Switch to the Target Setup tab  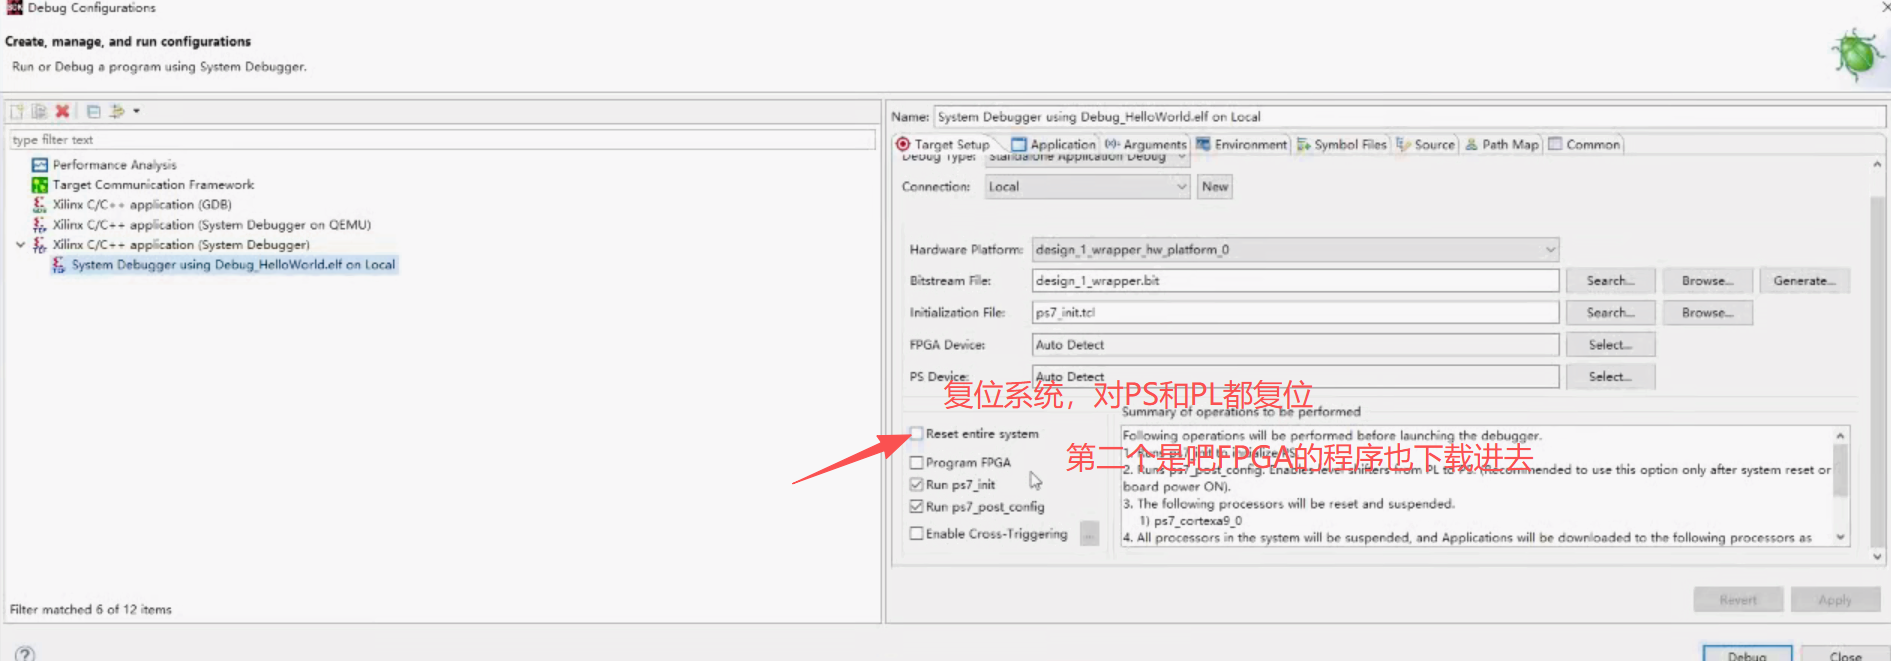pyautogui.click(x=942, y=144)
